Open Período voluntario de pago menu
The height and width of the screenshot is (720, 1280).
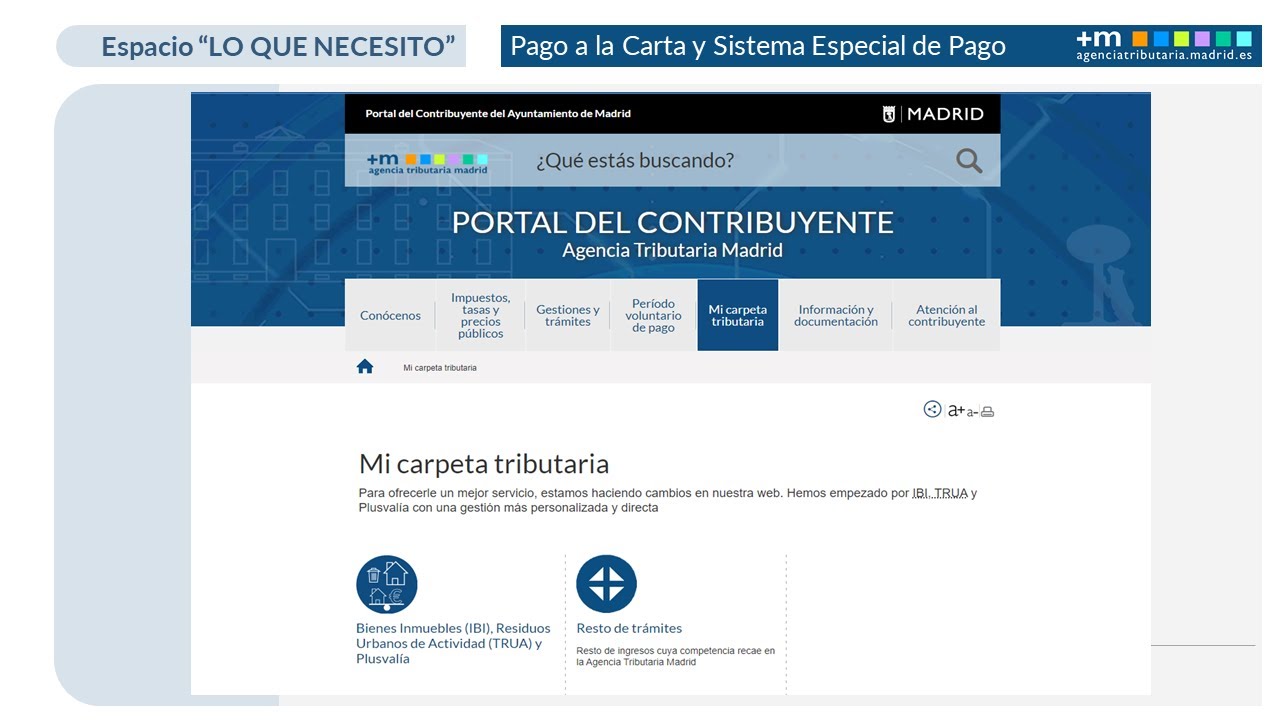[654, 316]
